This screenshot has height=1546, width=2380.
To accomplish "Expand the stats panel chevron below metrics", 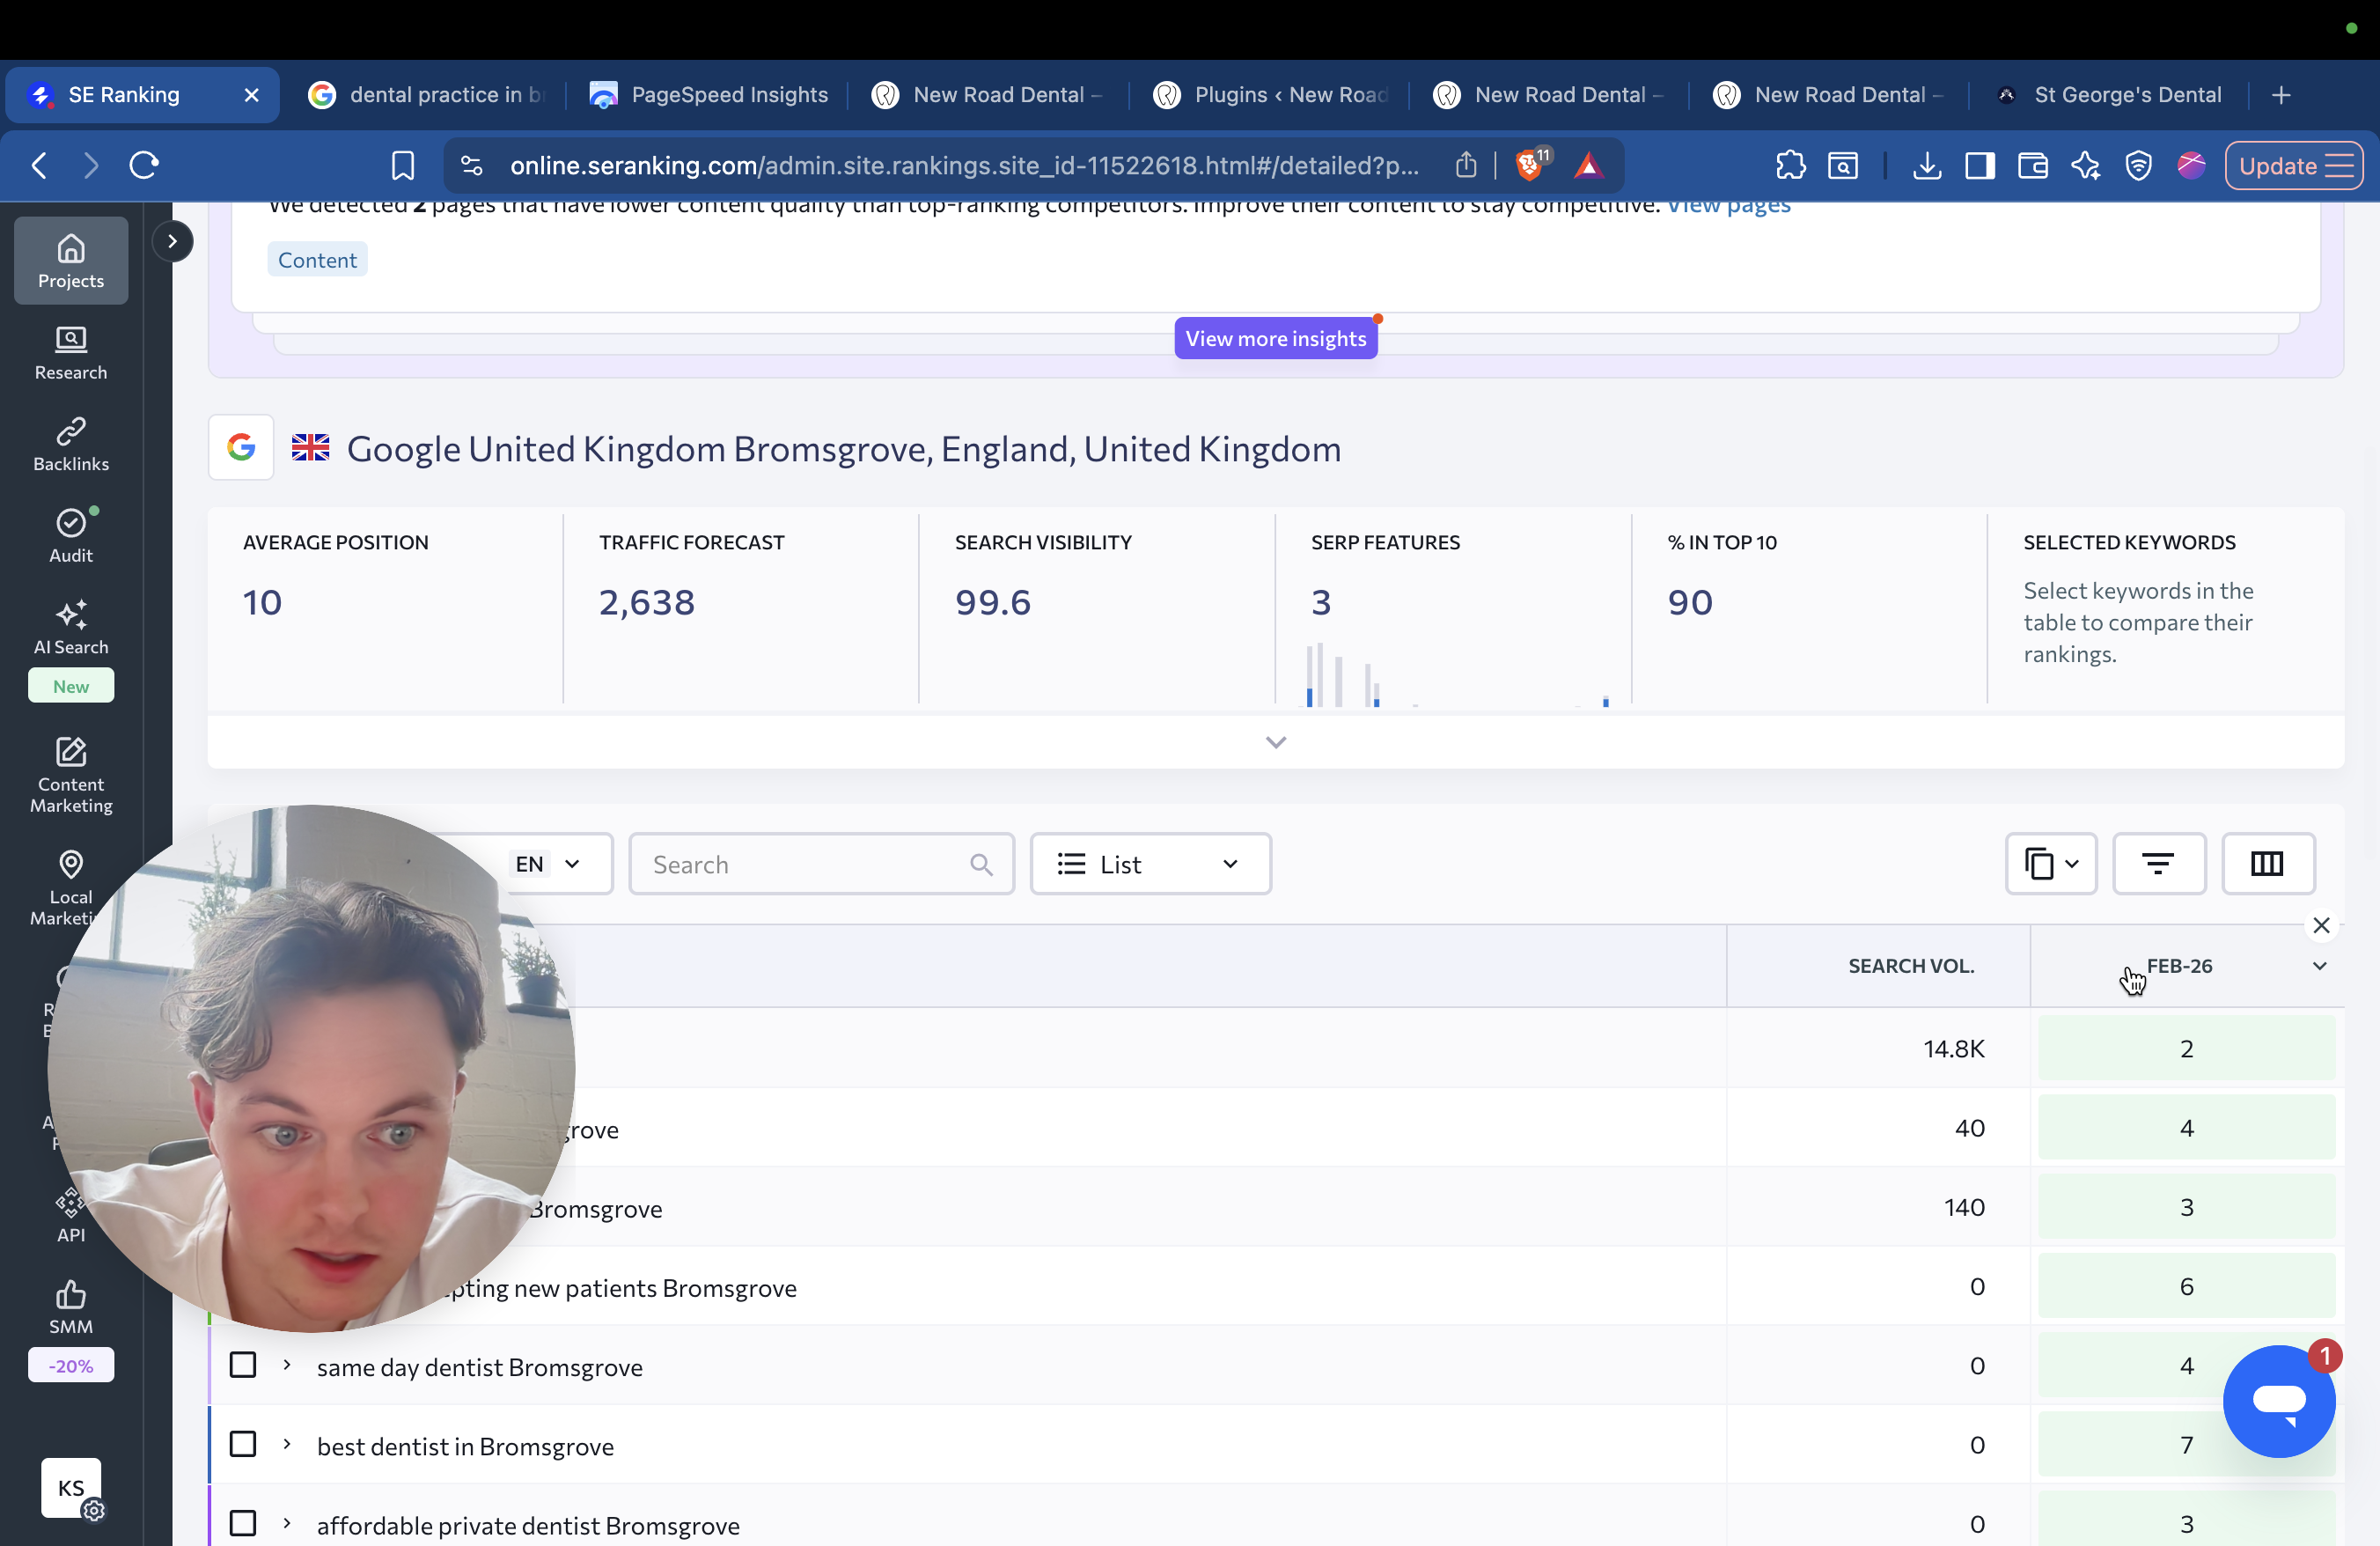I will (1275, 742).
